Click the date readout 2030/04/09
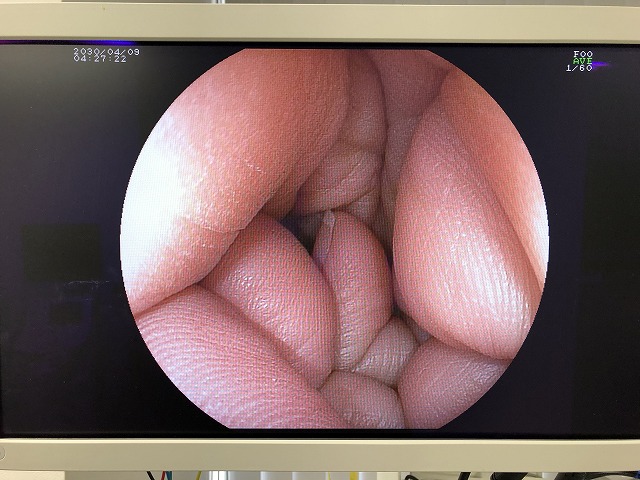Image resolution: width=640 pixels, height=480 pixels. coord(107,52)
